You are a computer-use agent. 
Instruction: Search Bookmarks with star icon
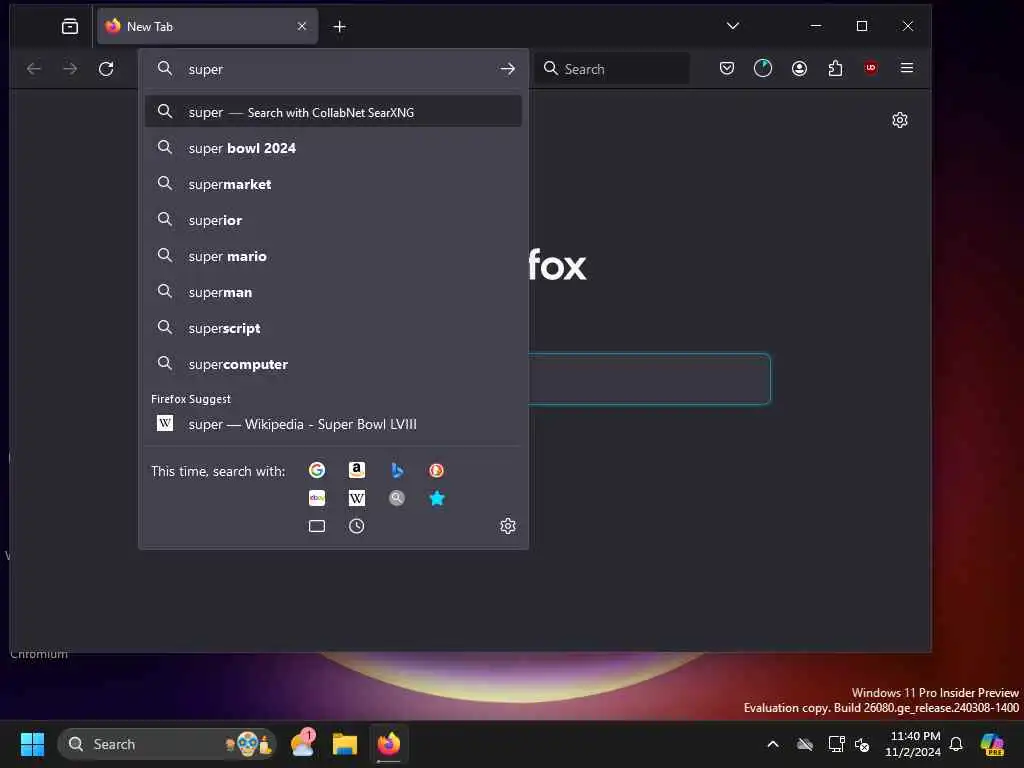(436, 498)
